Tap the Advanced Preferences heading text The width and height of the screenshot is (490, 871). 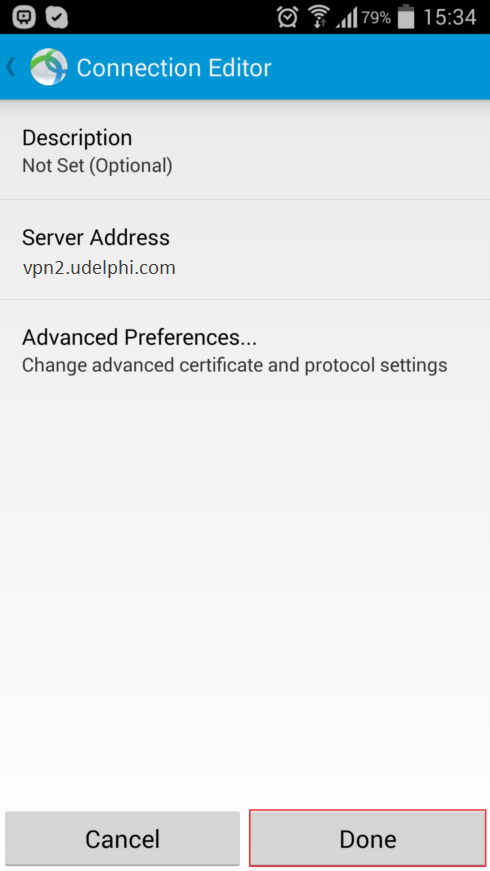[x=139, y=337]
